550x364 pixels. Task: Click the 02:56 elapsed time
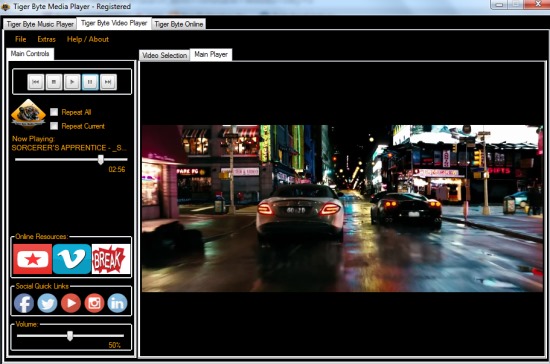117,169
